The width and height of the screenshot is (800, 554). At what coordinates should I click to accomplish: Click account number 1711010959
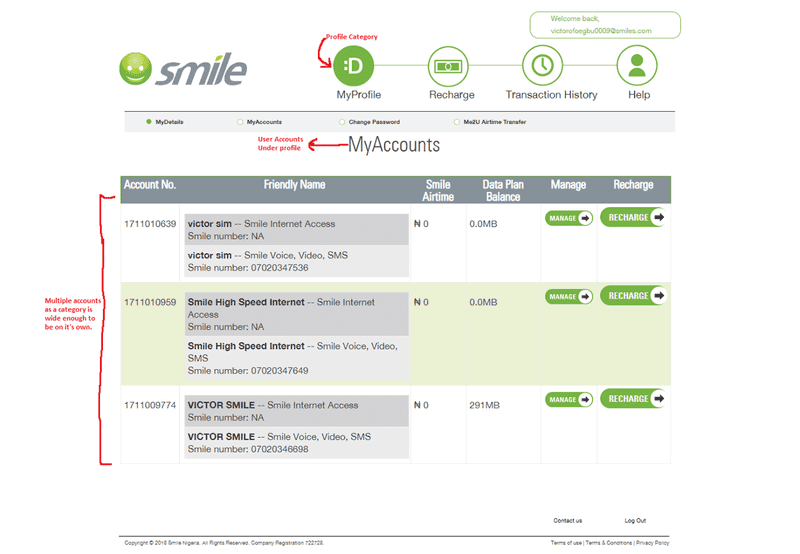point(150,303)
